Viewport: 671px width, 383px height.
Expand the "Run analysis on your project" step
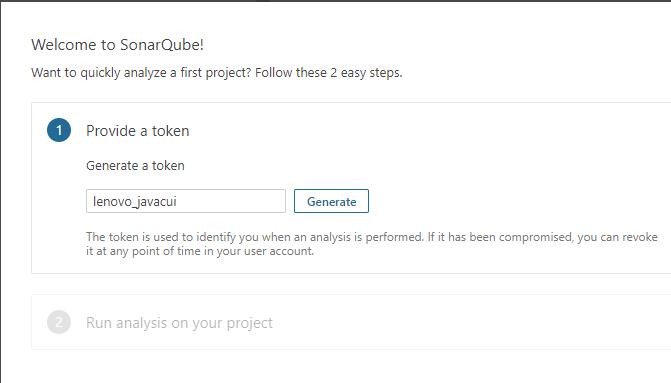click(x=179, y=323)
